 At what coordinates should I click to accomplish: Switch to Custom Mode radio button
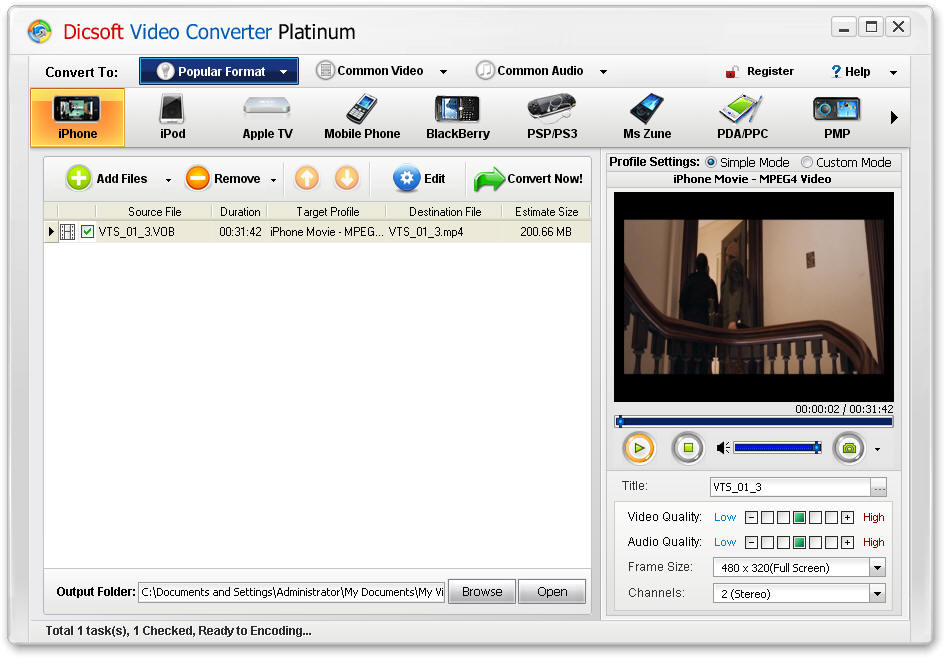(x=806, y=162)
